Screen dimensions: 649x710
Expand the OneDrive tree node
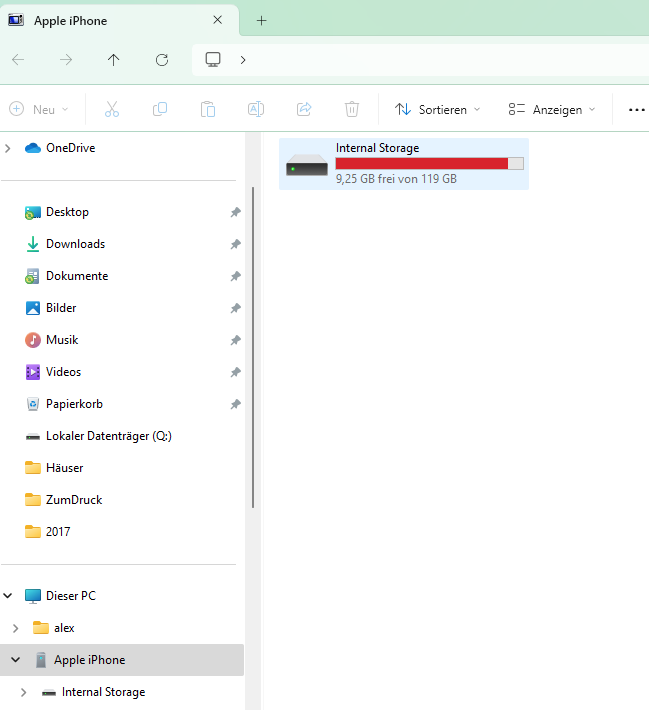pos(9,148)
